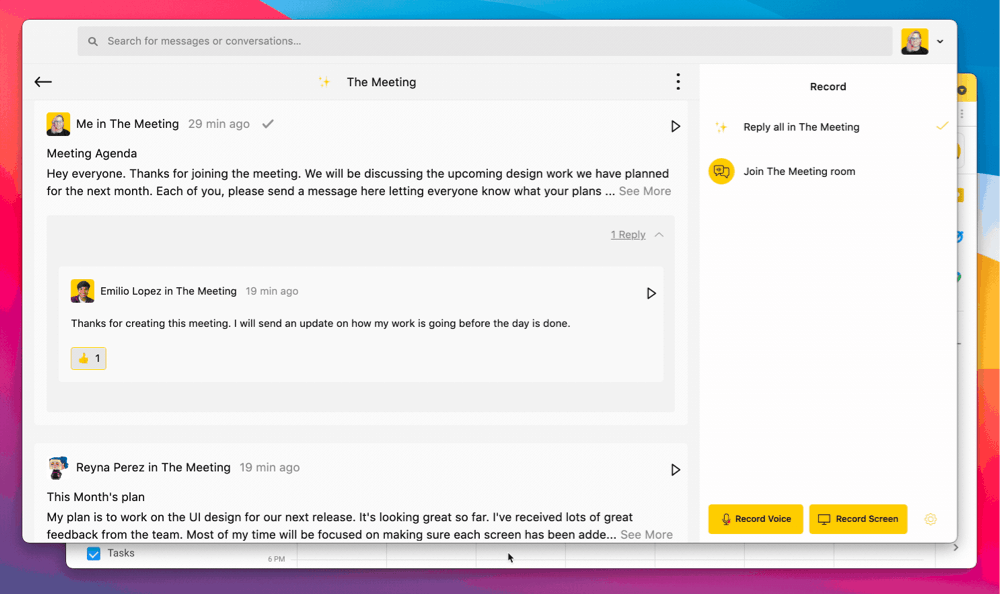Toggle the thumbs-up reaction on Emilio's reply
Screen dimensions: 1000x594
click(x=89, y=359)
